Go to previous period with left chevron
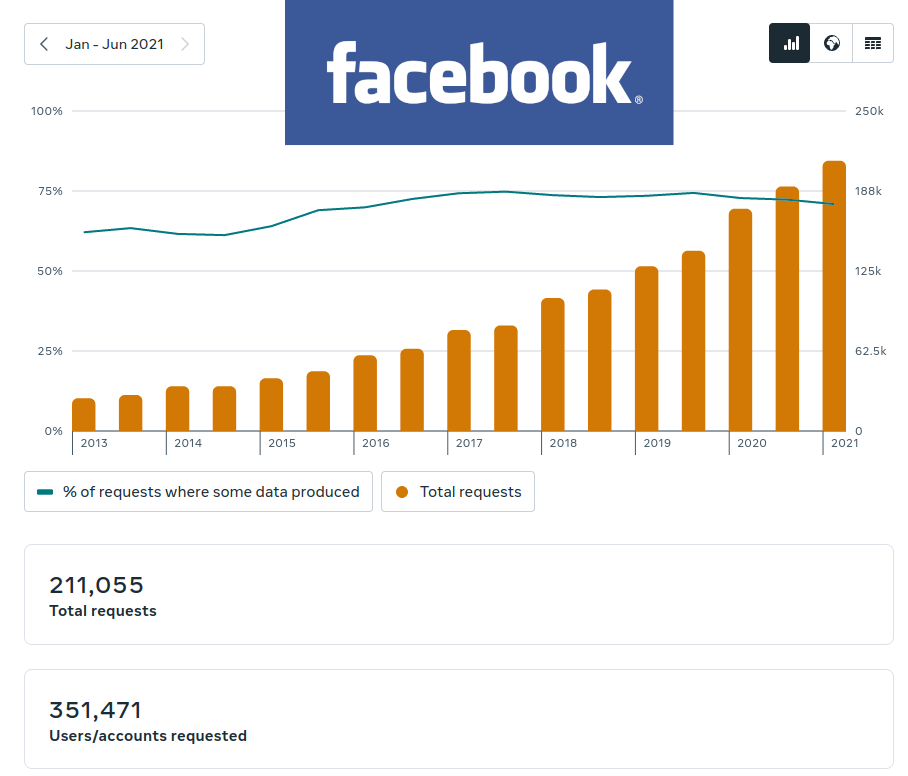 tap(44, 44)
